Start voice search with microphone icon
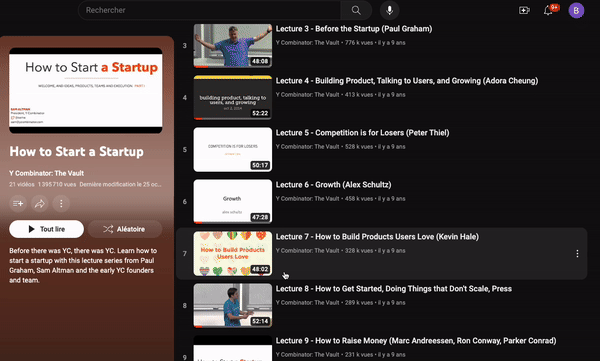 [390, 10]
